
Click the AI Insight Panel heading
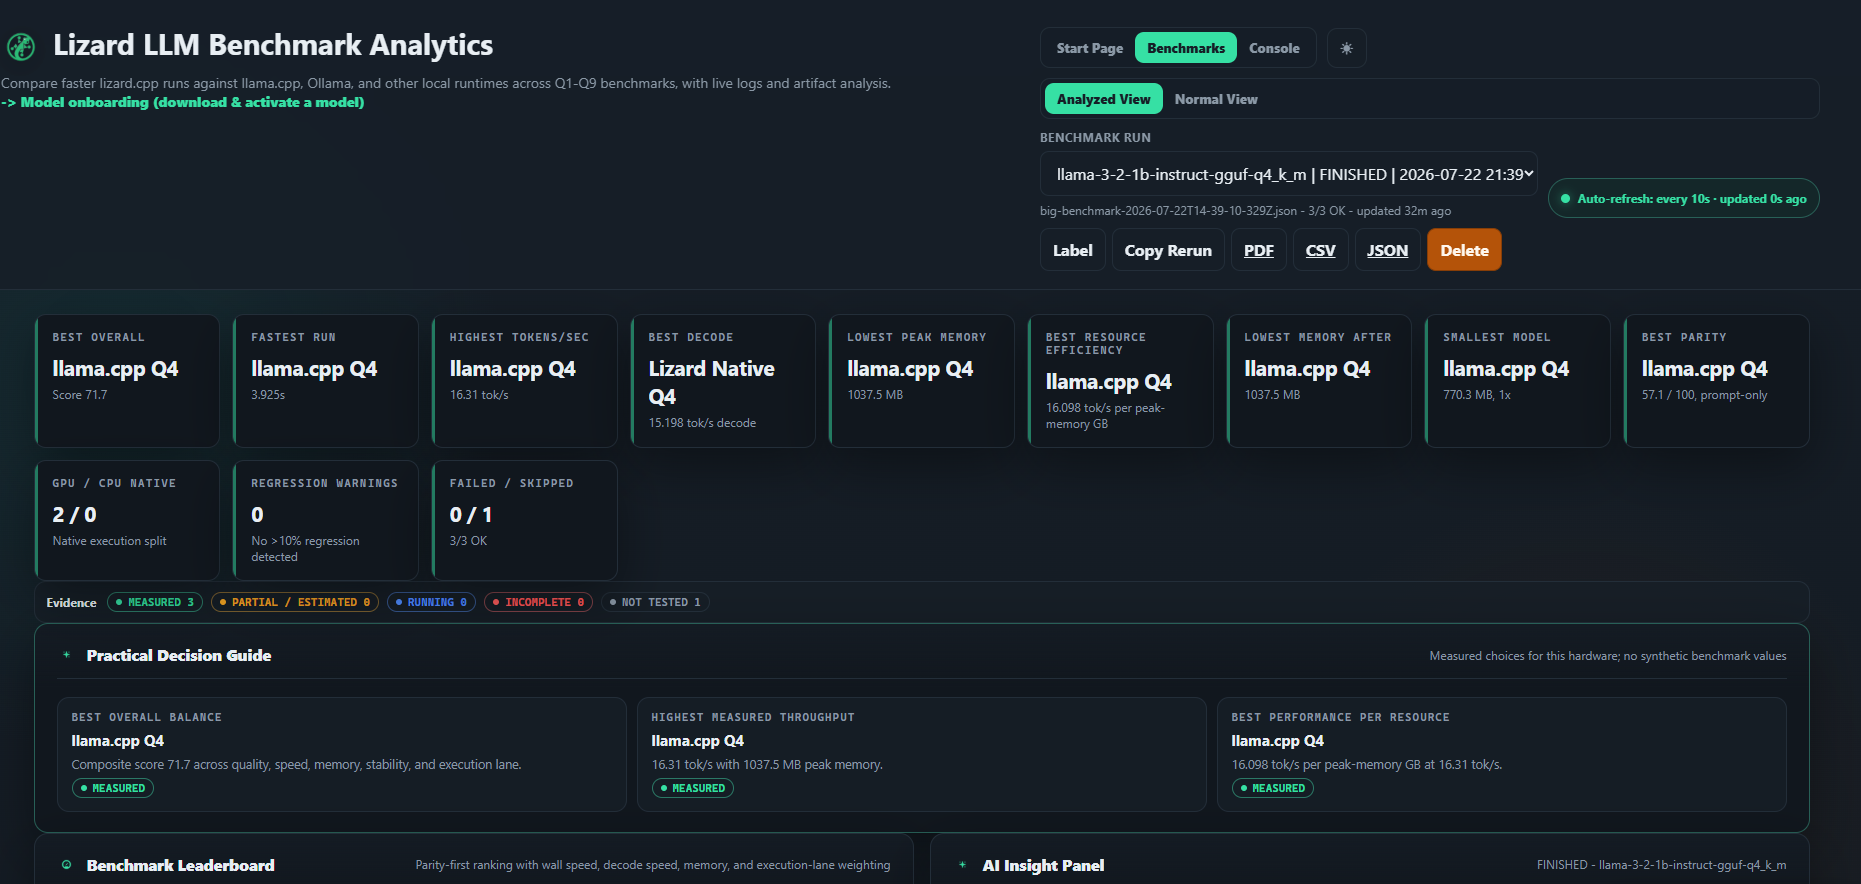pos(1043,865)
